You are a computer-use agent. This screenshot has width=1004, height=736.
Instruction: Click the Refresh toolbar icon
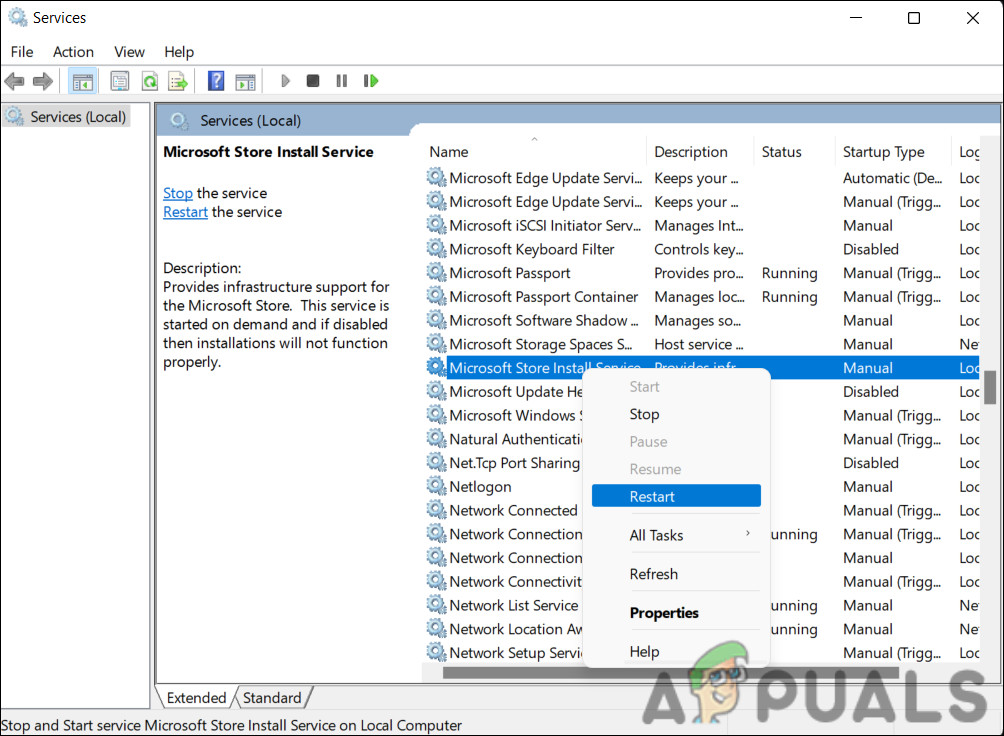pos(150,81)
